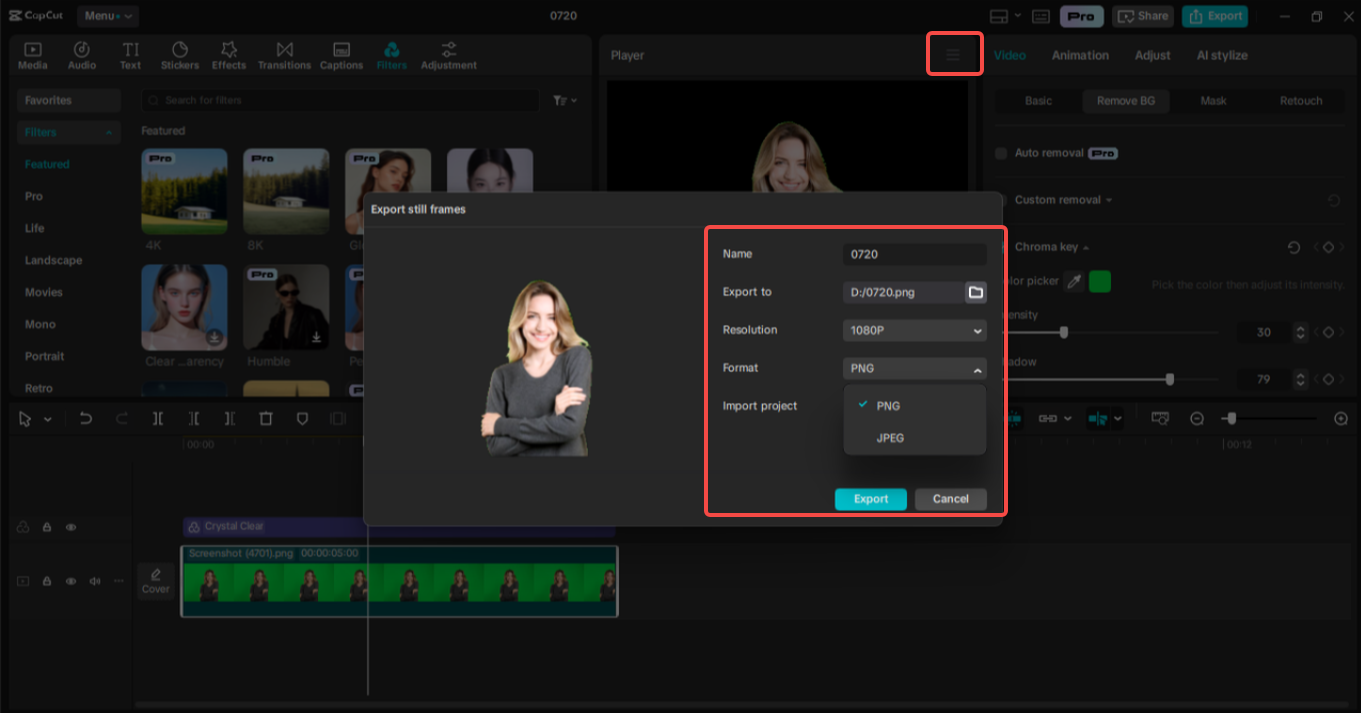Toggle visibility of the Crystal Clear track
This screenshot has width=1361, height=713.
pyautogui.click(x=70, y=527)
